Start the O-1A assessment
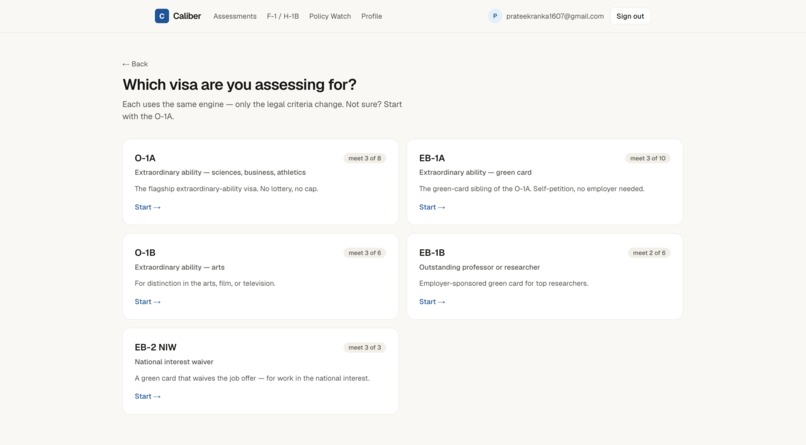 point(148,207)
